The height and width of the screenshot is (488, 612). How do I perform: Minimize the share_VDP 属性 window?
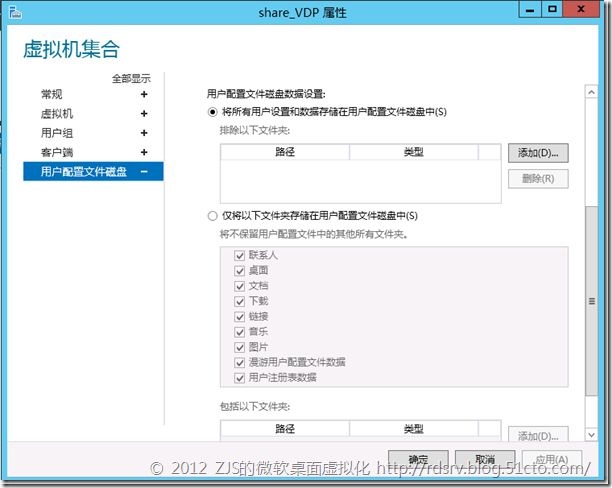click(x=530, y=9)
